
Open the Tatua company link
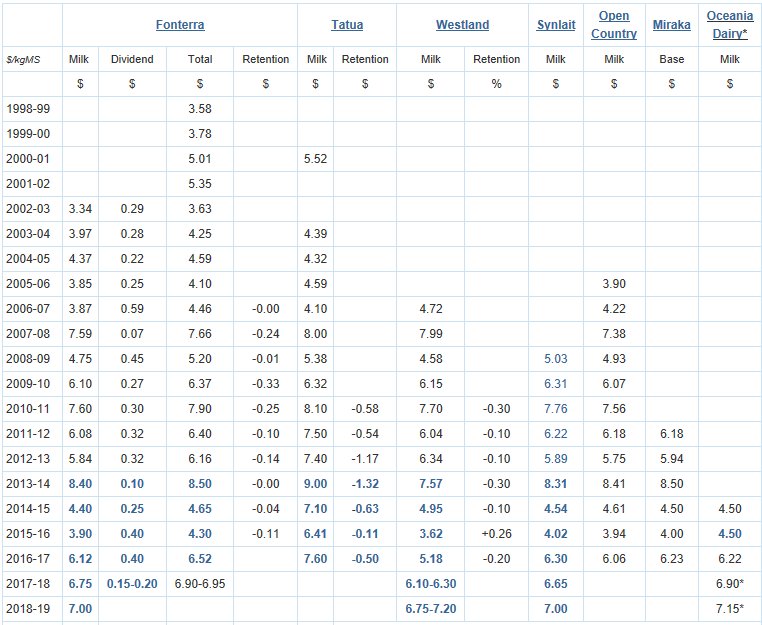tap(347, 25)
